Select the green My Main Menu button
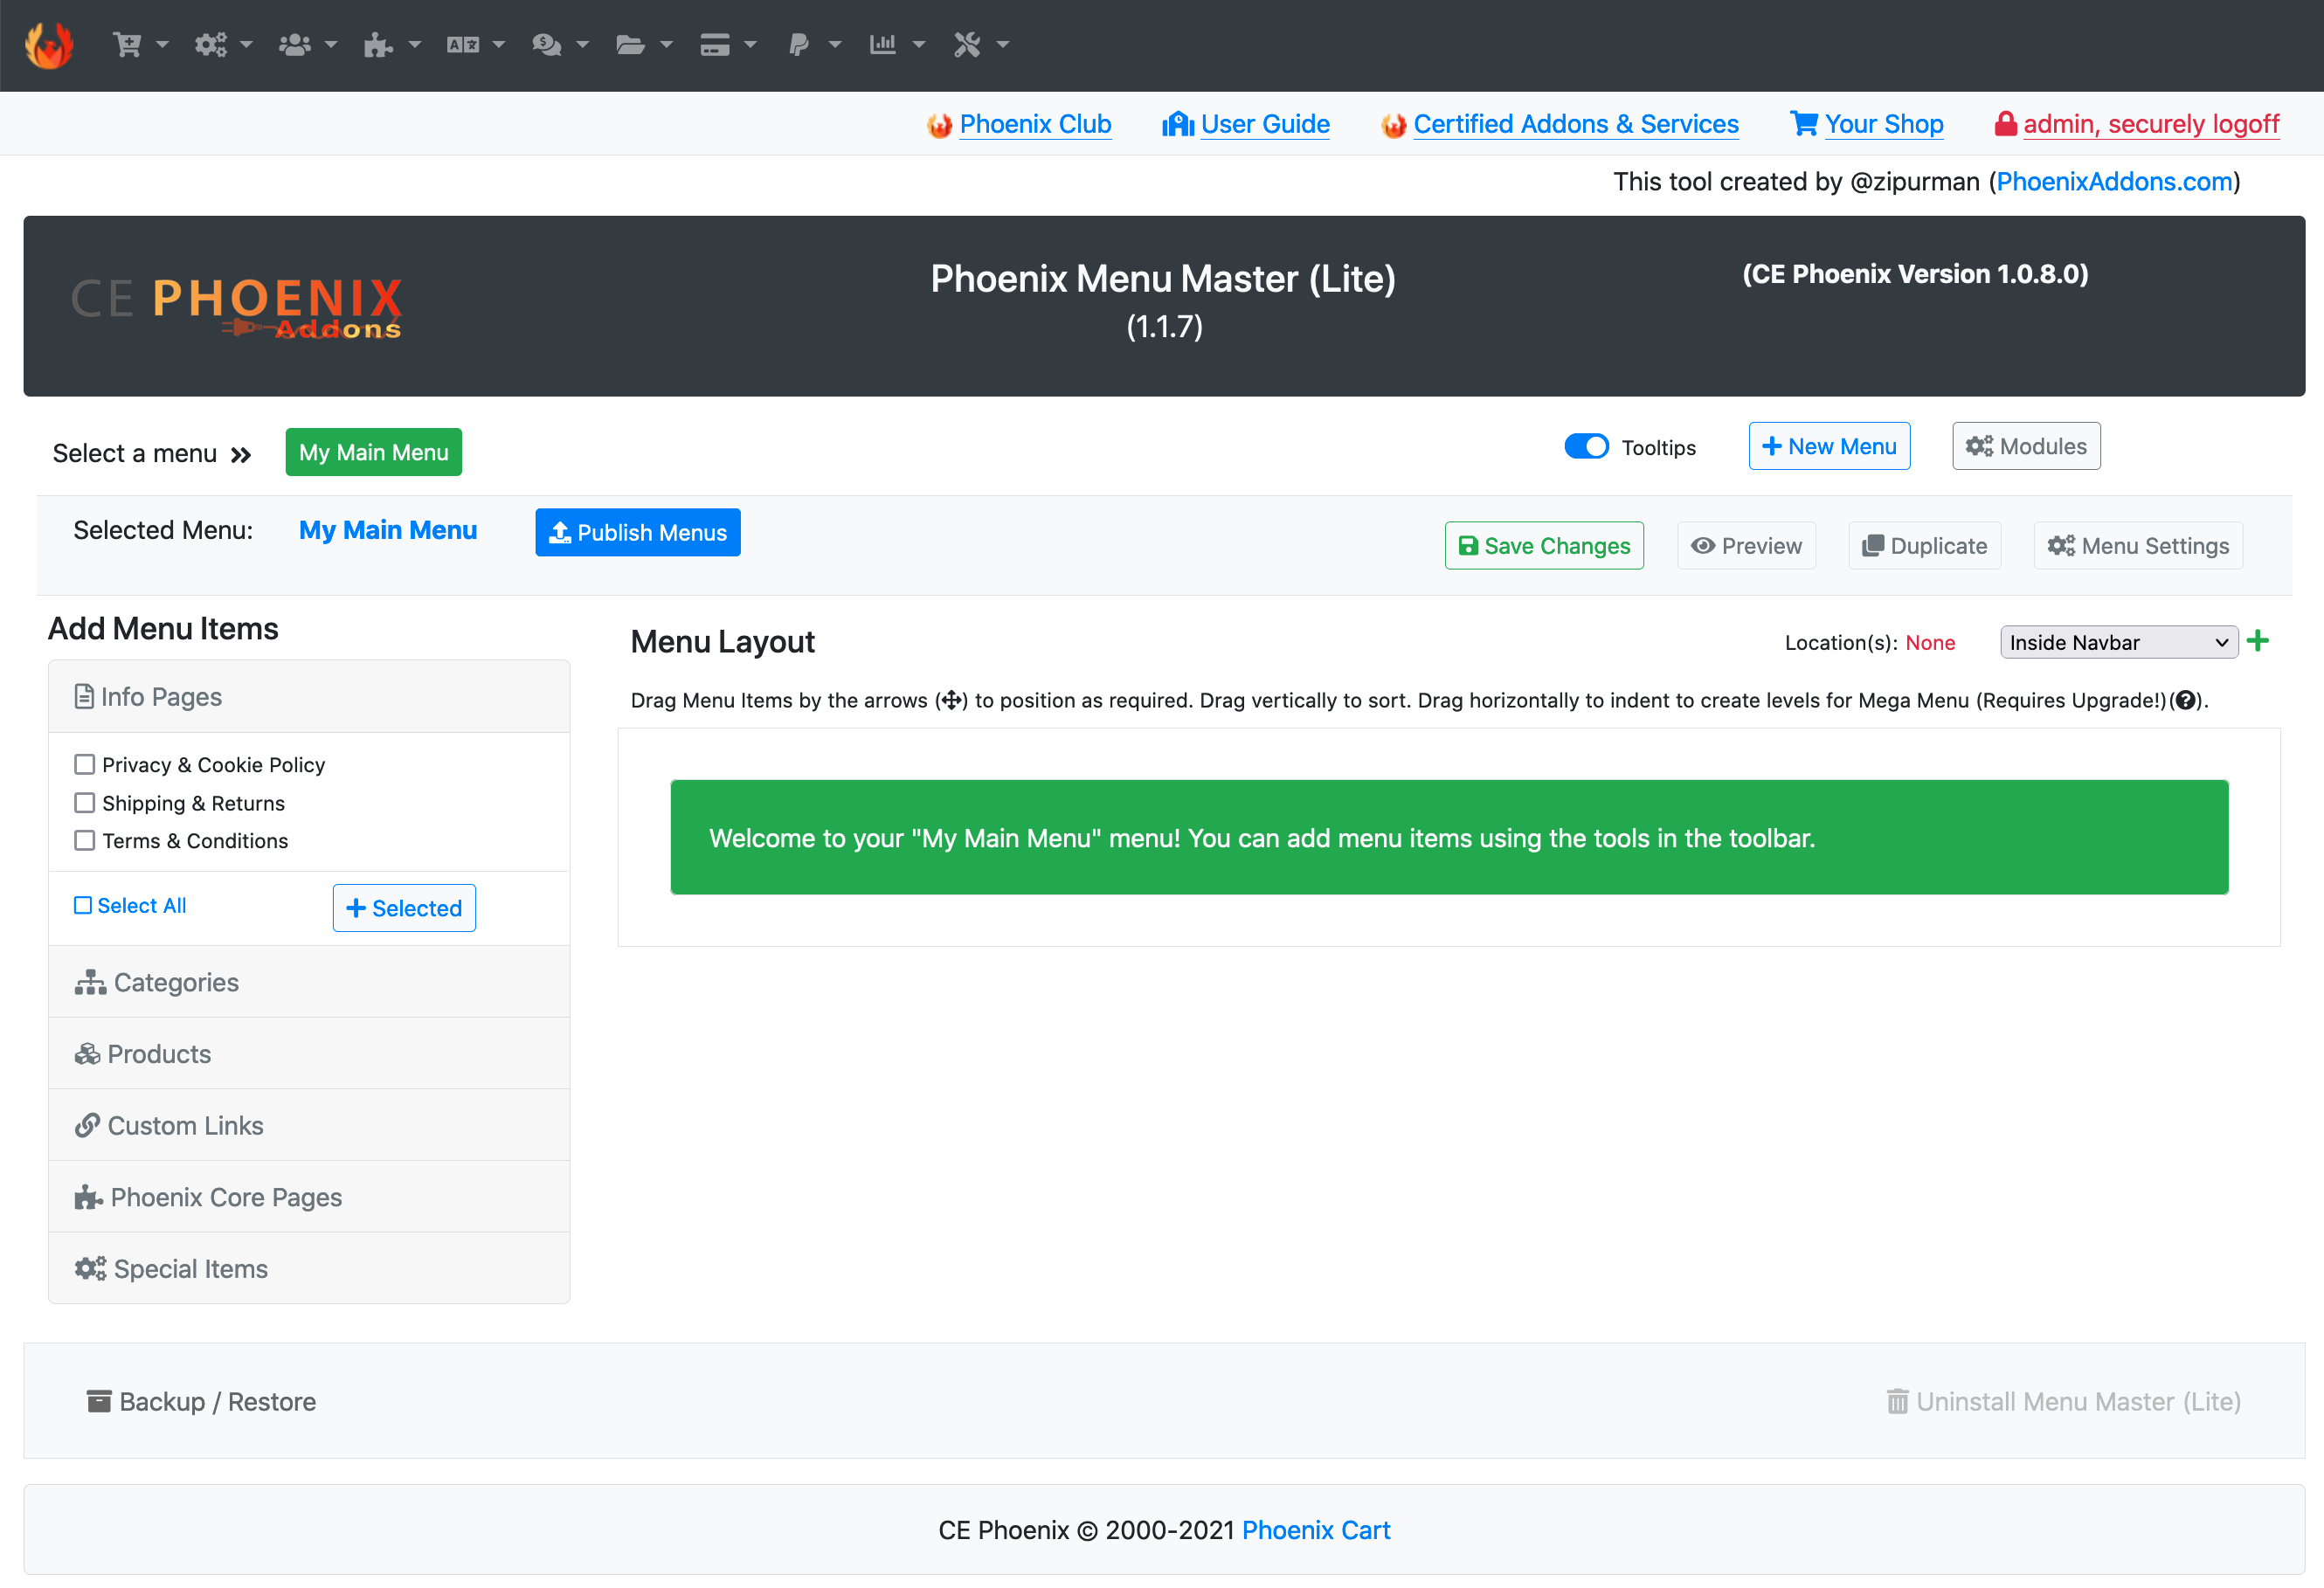This screenshot has height=1588, width=2324. click(373, 452)
